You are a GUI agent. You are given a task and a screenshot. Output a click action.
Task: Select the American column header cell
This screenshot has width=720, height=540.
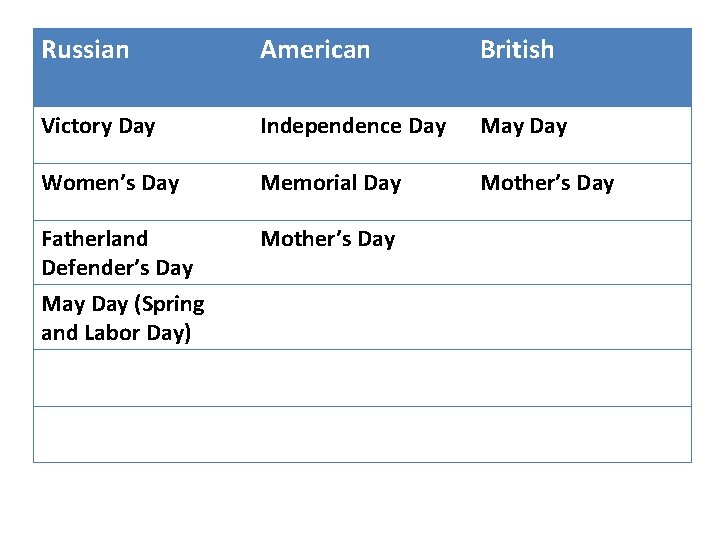[315, 50]
